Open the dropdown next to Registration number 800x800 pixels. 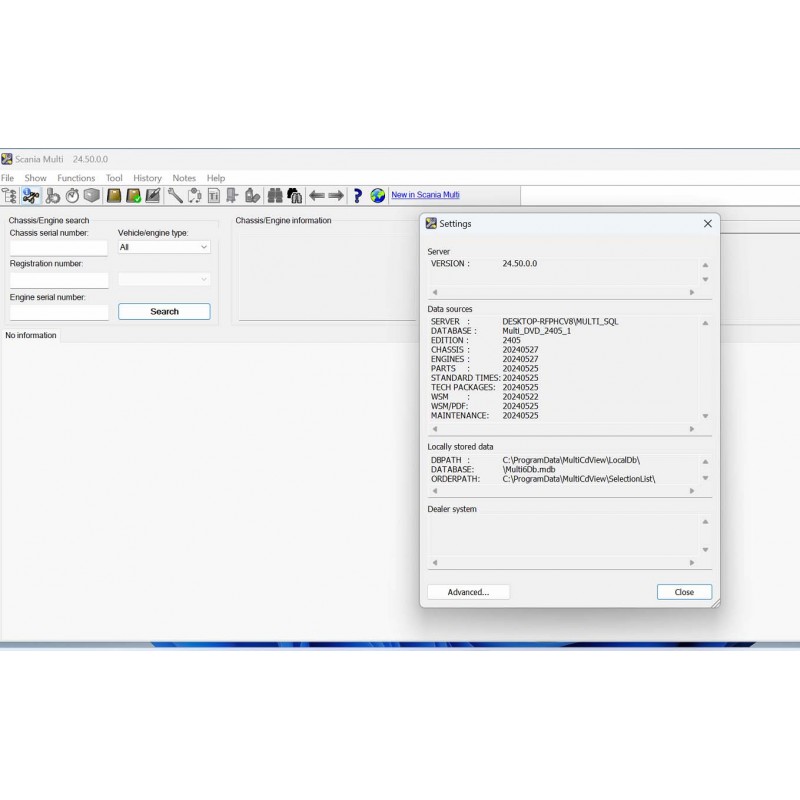coord(164,280)
